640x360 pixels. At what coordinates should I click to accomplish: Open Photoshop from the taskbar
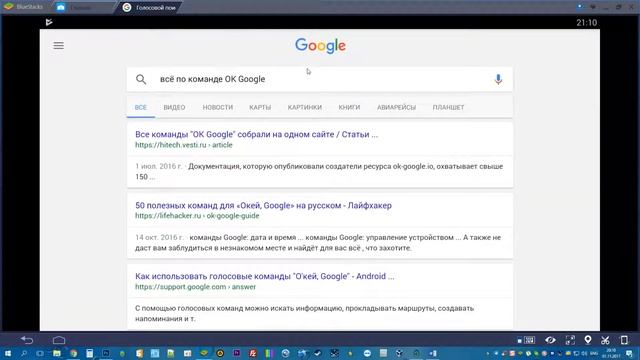[106, 353]
